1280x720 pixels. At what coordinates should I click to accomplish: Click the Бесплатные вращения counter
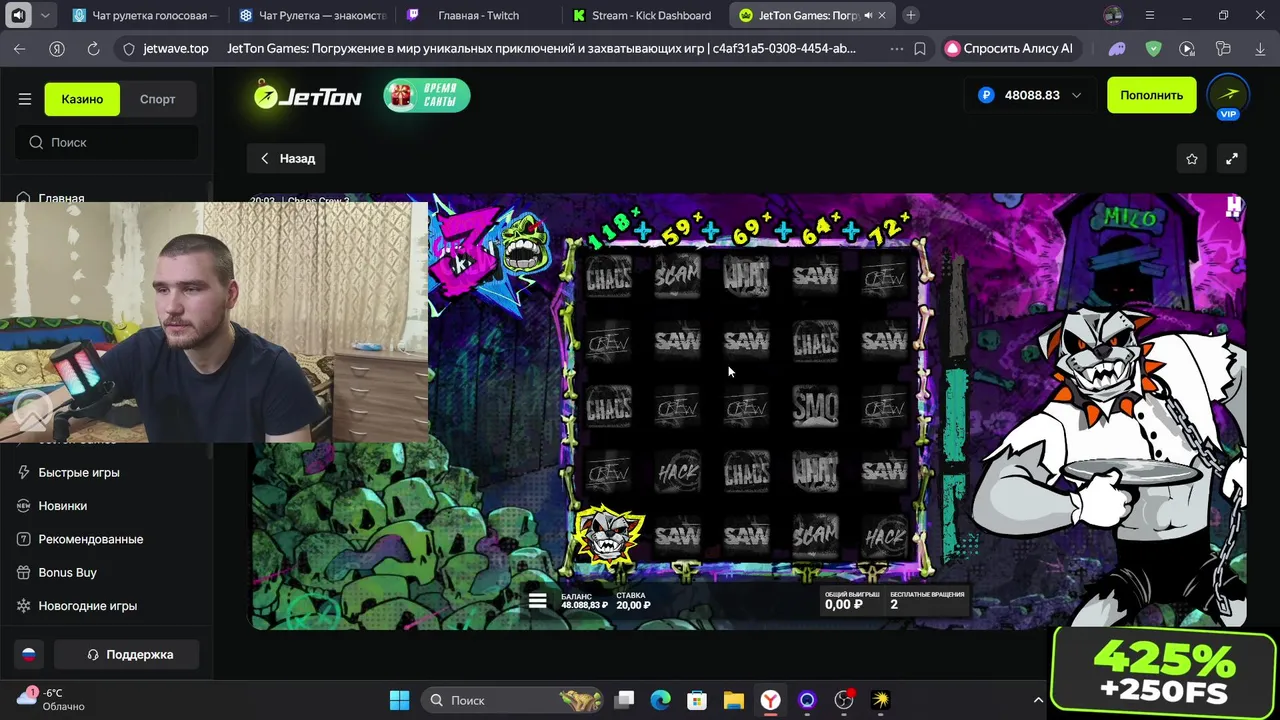pyautogui.click(x=927, y=600)
